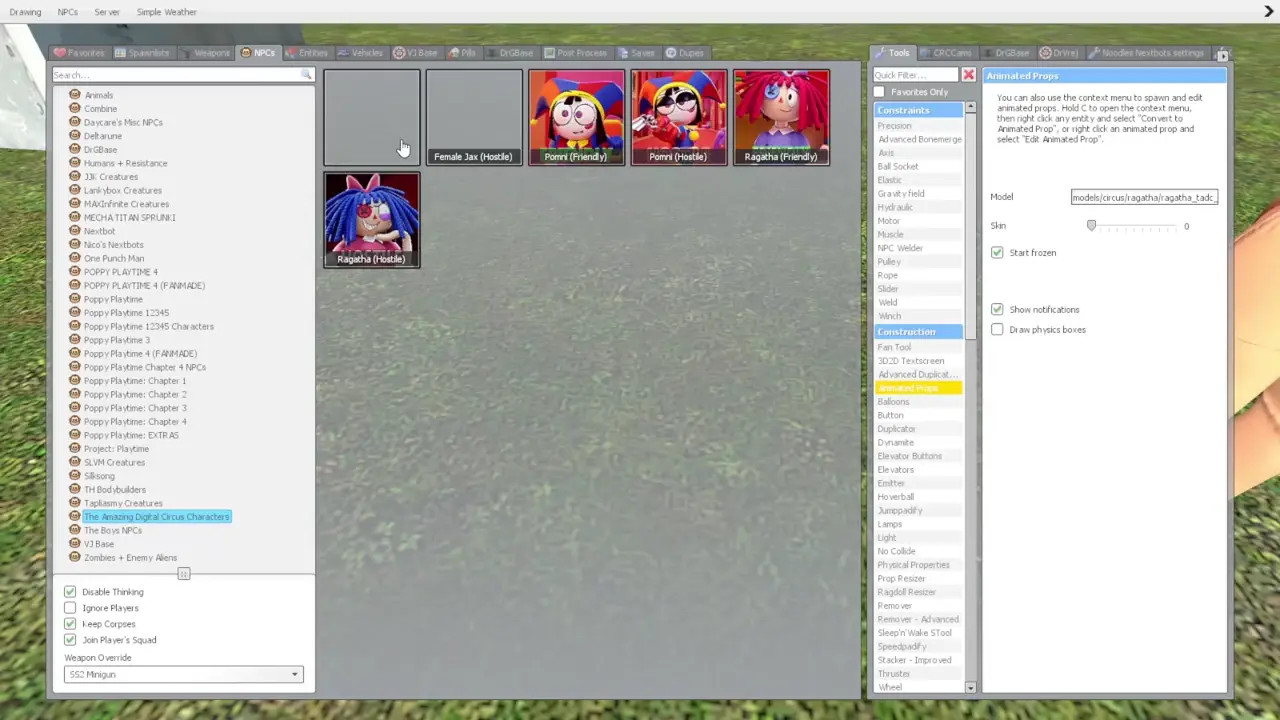Spawn the Ragatha (Hostile) NPC
1280x720 pixels.
tap(371, 218)
